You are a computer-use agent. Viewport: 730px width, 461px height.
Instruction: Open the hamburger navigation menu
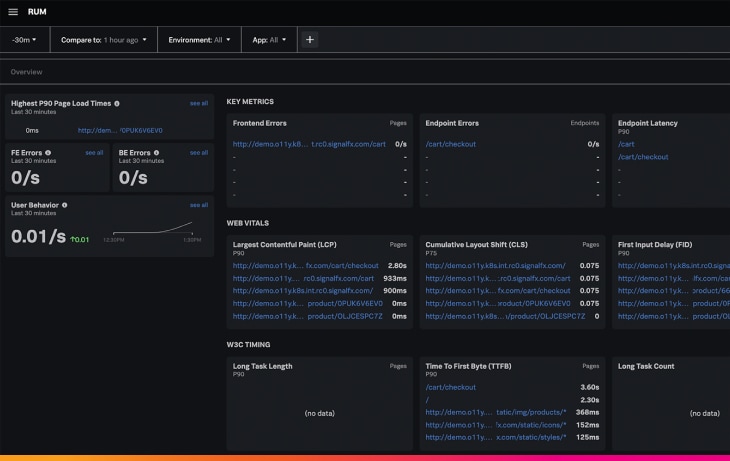13,12
